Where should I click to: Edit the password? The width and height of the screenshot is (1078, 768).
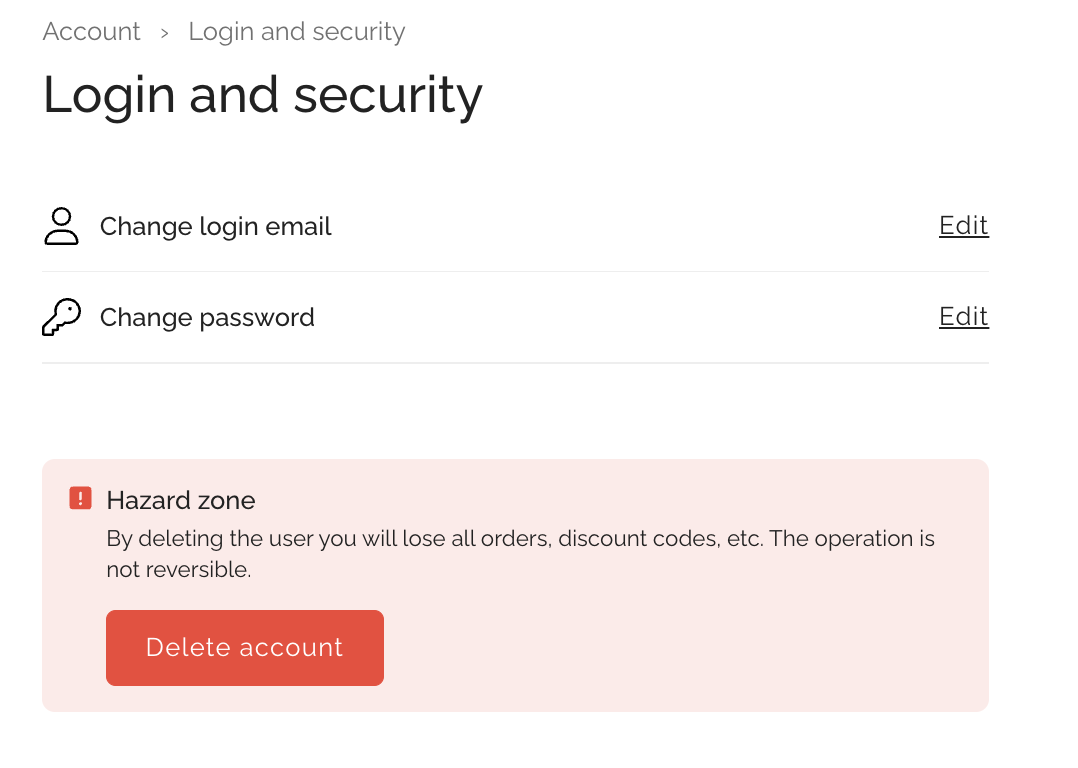pyautogui.click(x=963, y=317)
